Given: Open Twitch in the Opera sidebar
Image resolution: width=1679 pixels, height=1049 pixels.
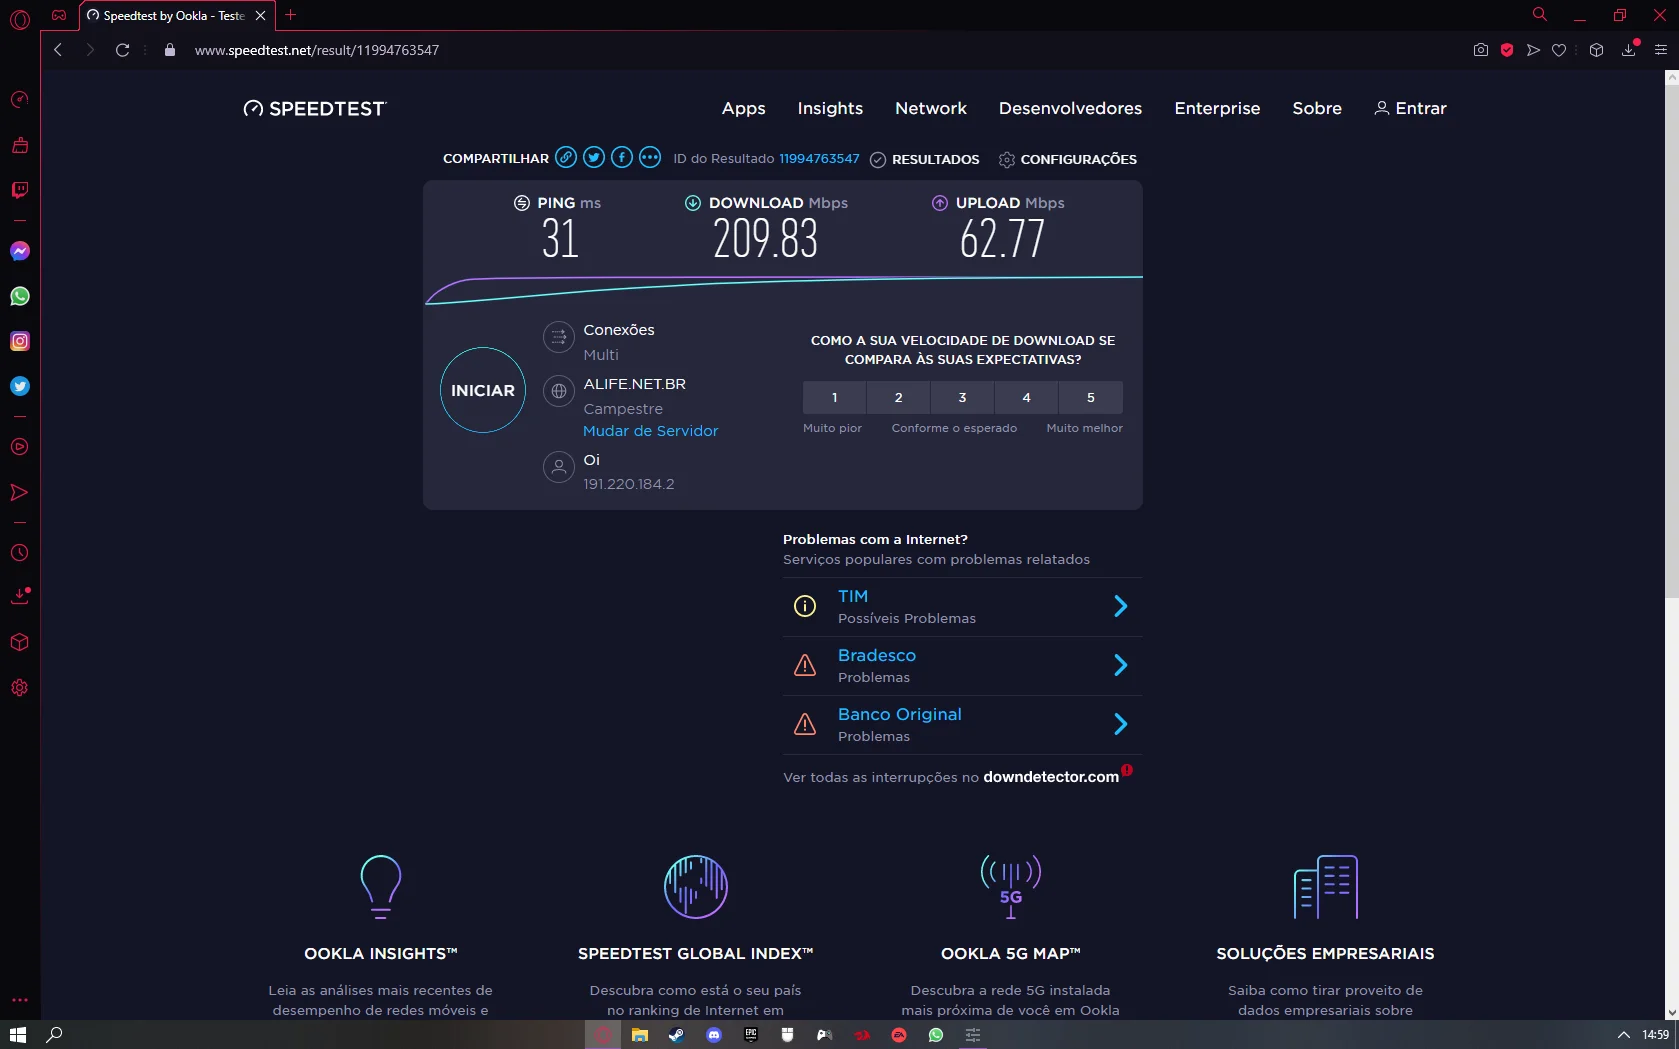Looking at the screenshot, I should 19,190.
